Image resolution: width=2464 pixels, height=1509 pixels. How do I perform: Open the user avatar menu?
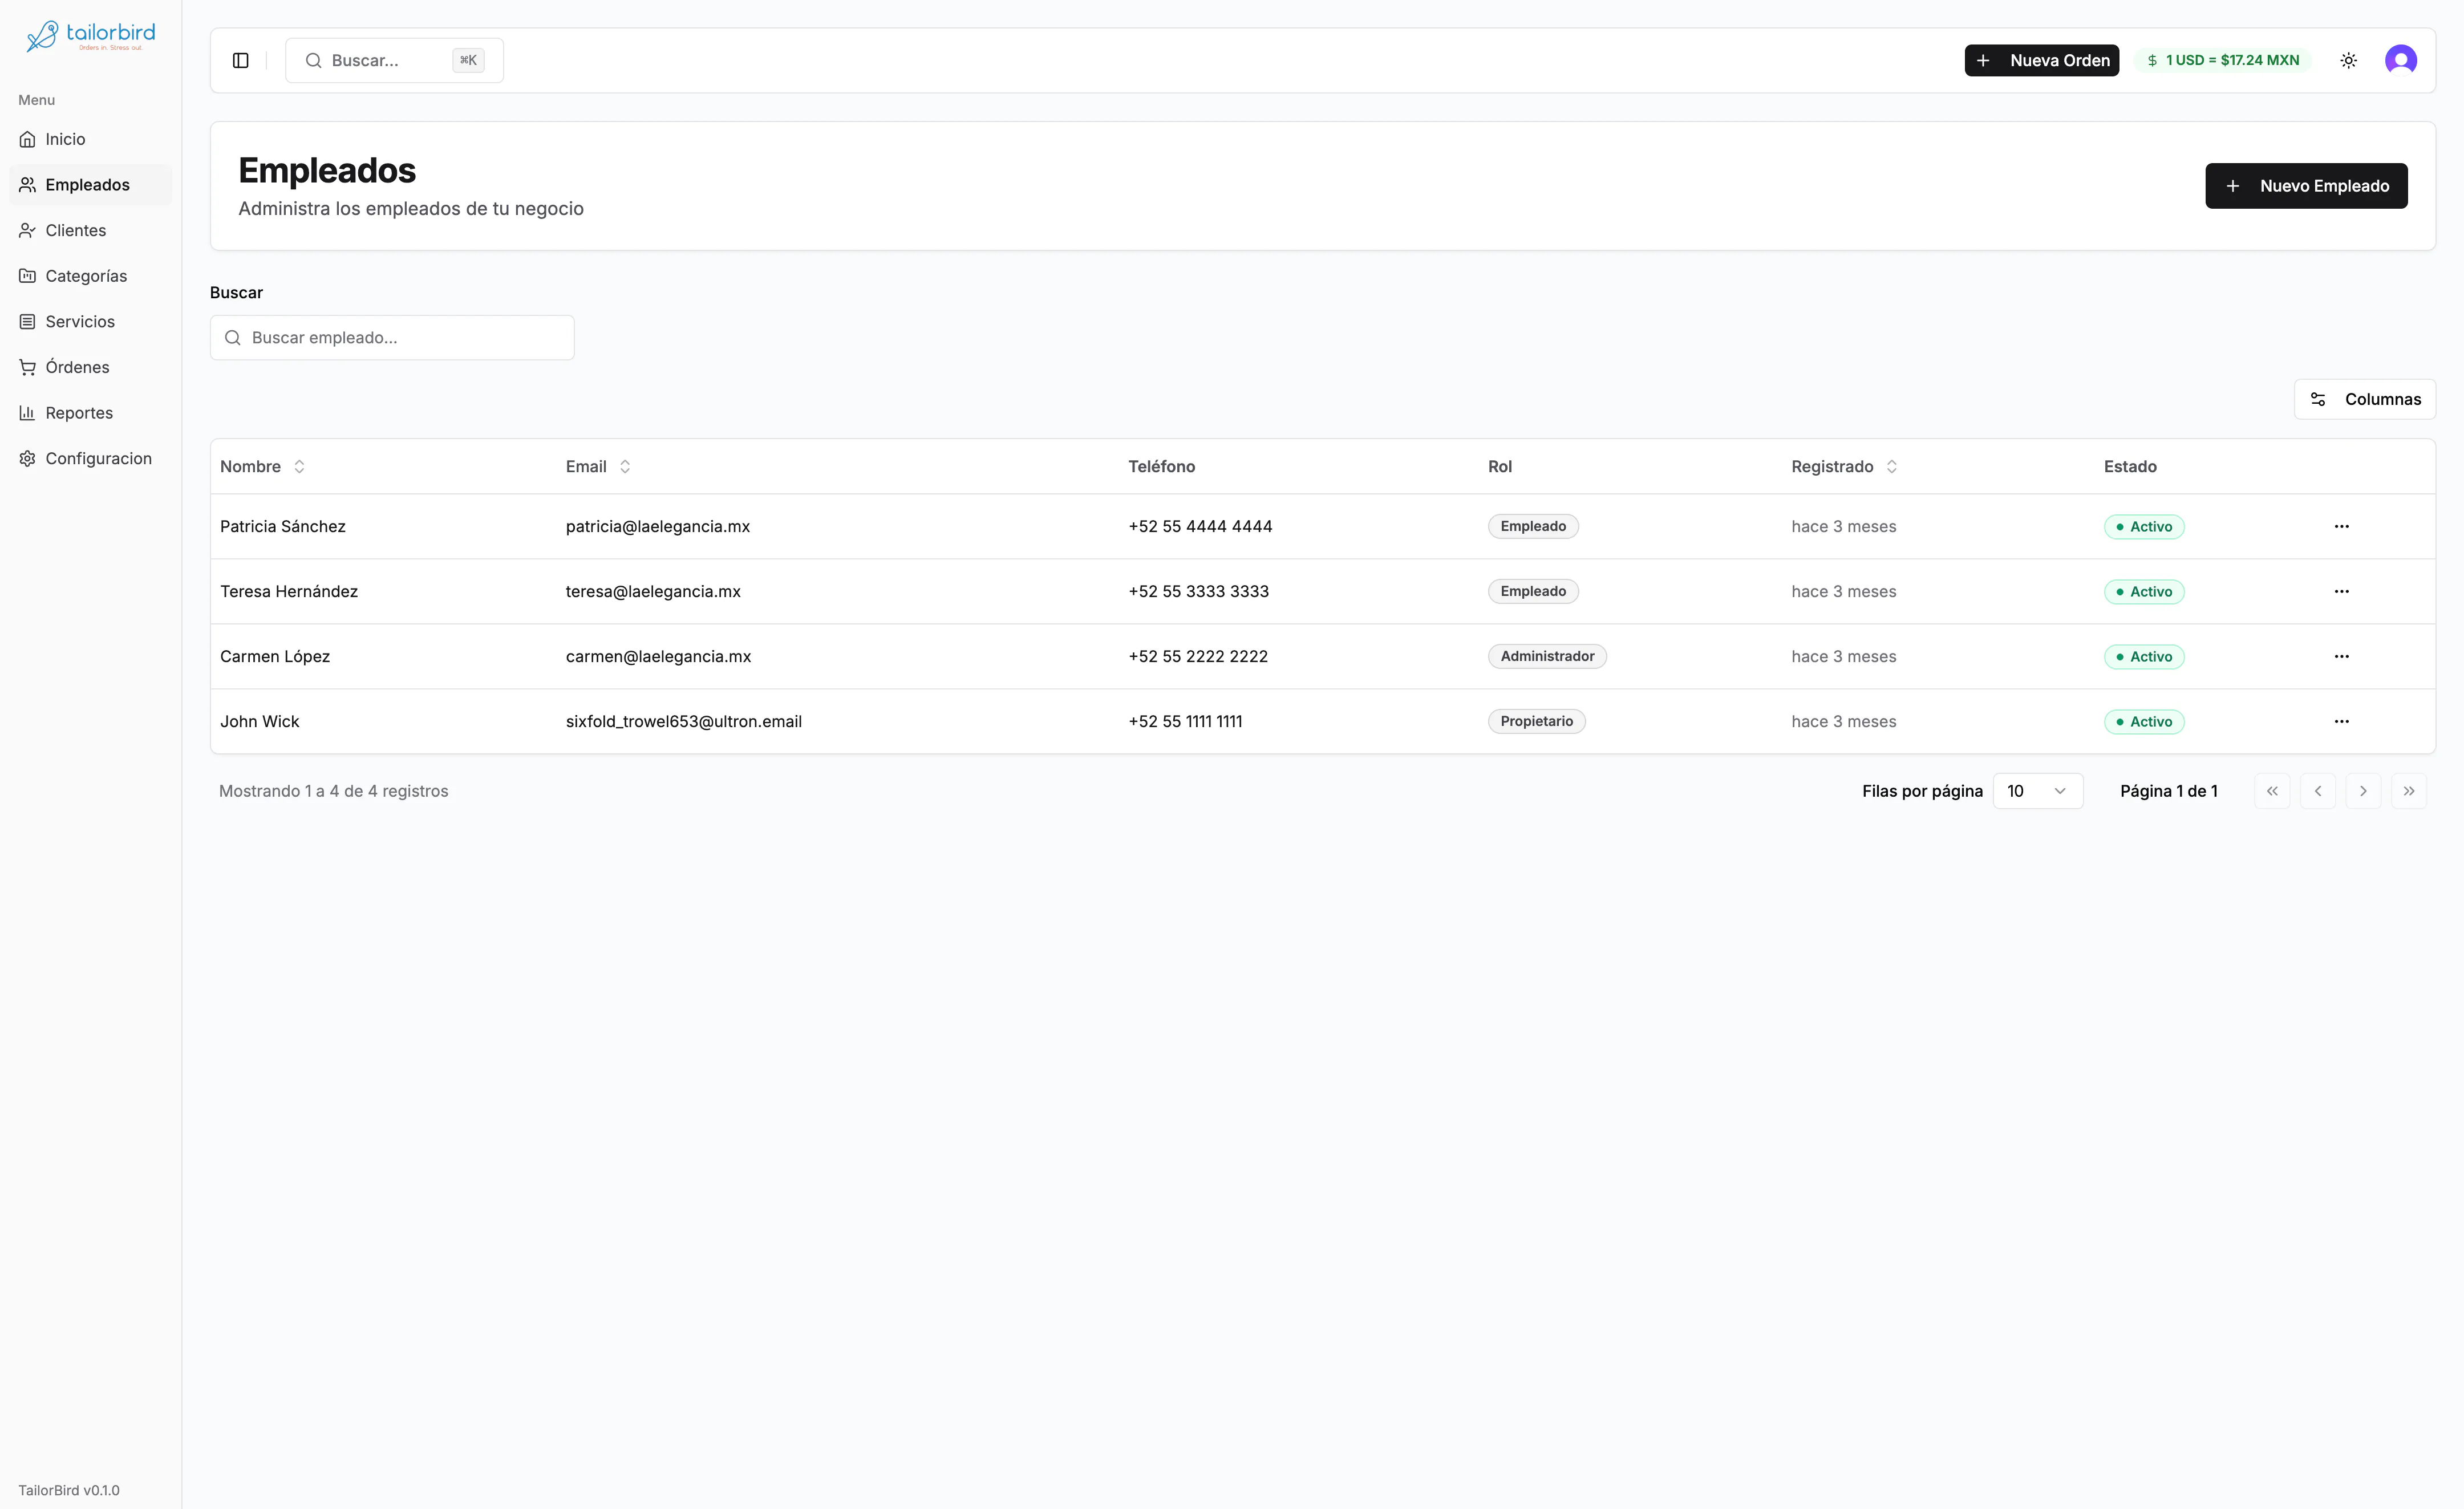2400,61
